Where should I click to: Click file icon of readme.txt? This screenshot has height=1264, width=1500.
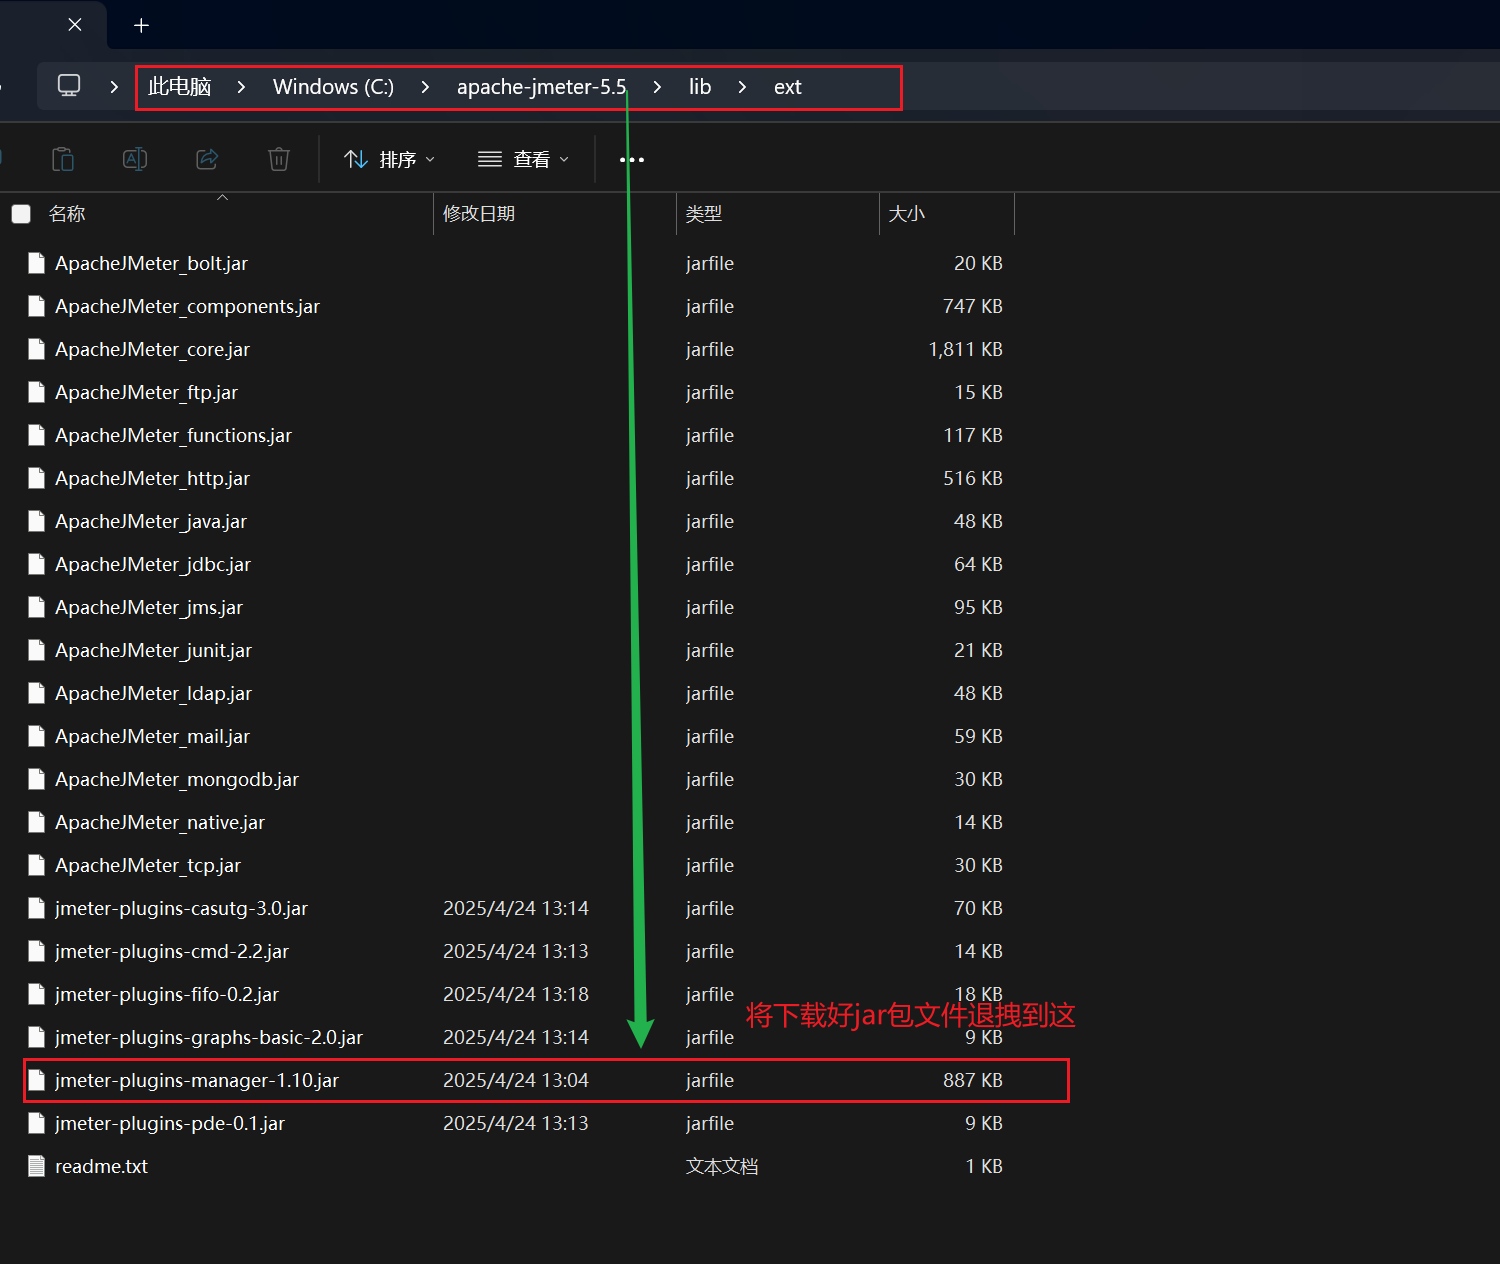pyautogui.click(x=37, y=1166)
